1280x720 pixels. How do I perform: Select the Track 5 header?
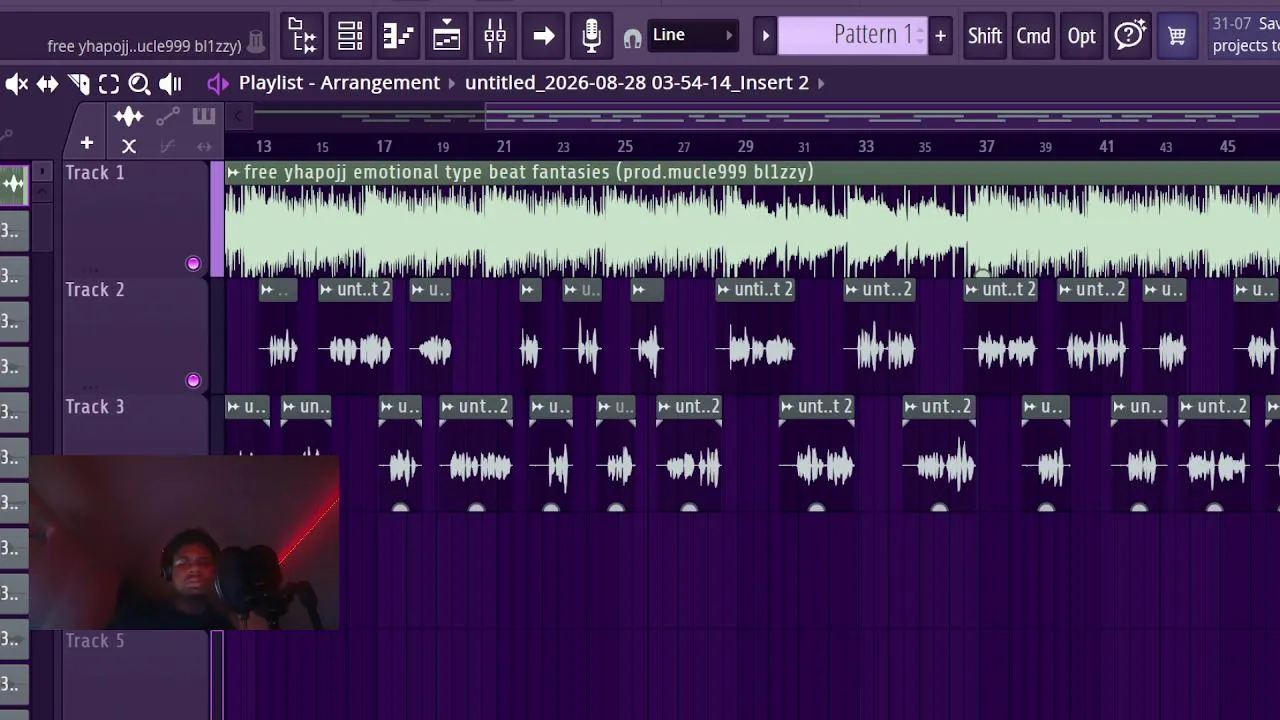click(135, 675)
